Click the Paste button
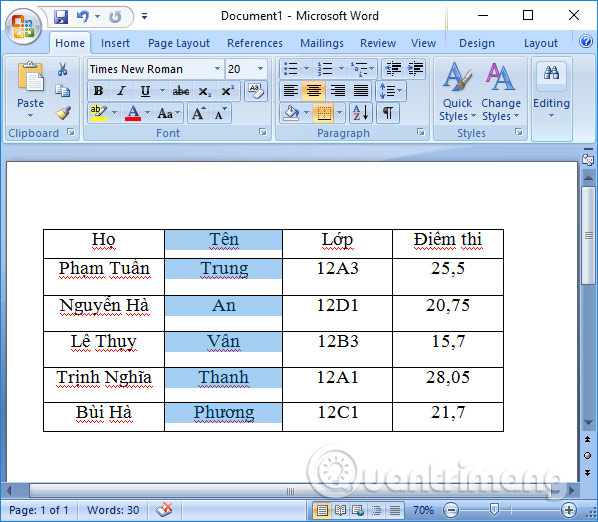This screenshot has height=522, width=598. coord(31,90)
